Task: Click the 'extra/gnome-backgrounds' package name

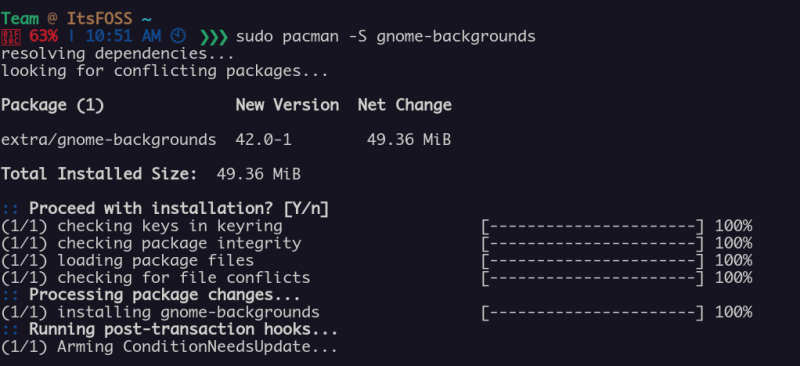Action: (x=109, y=140)
